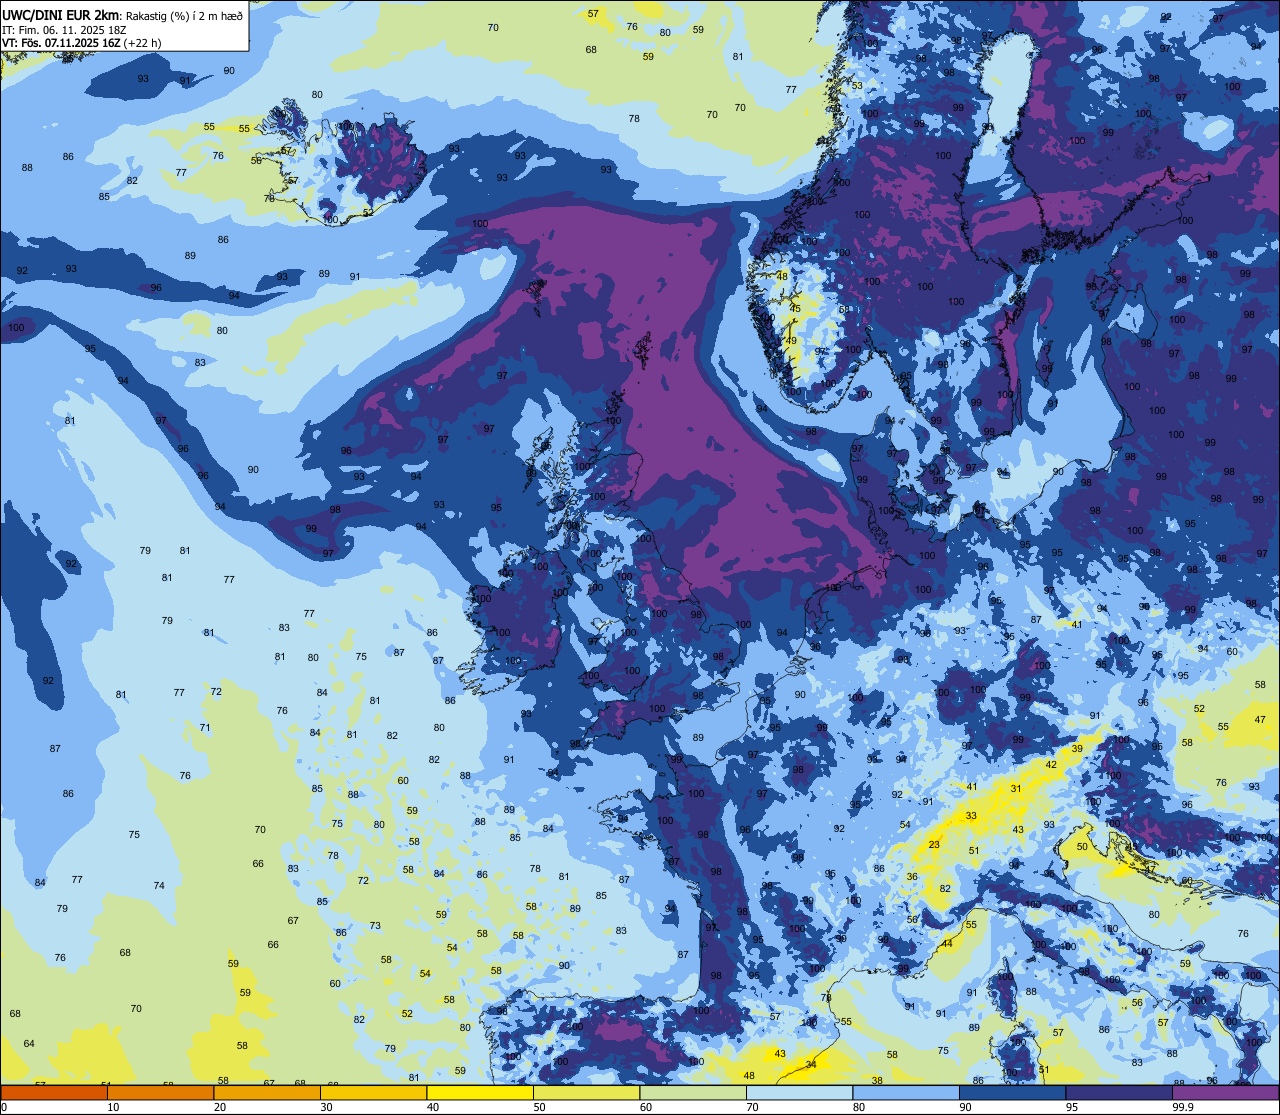Pick the legend swatch between 60 and 70
This screenshot has width=1280, height=1115.
(693, 1092)
